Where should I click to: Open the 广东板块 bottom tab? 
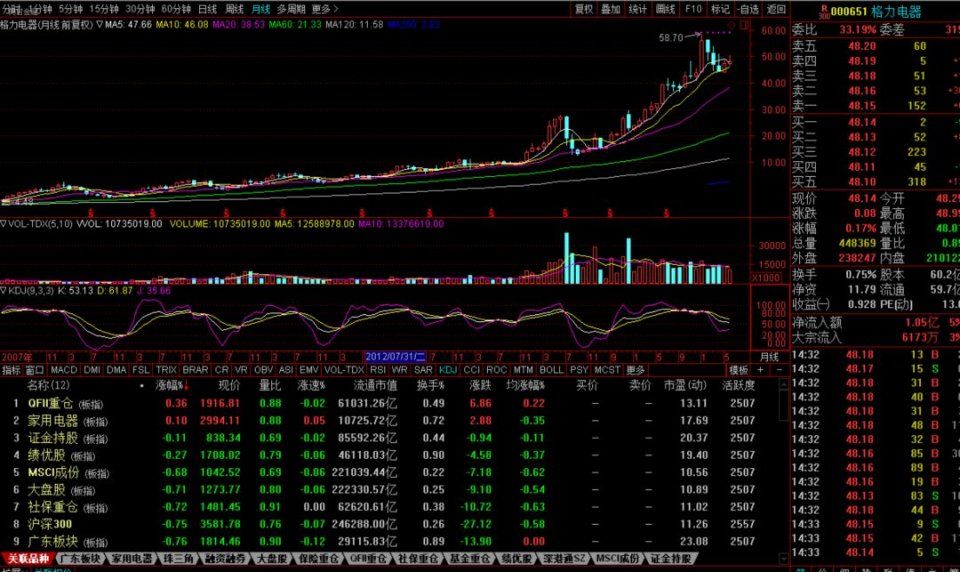coord(81,558)
